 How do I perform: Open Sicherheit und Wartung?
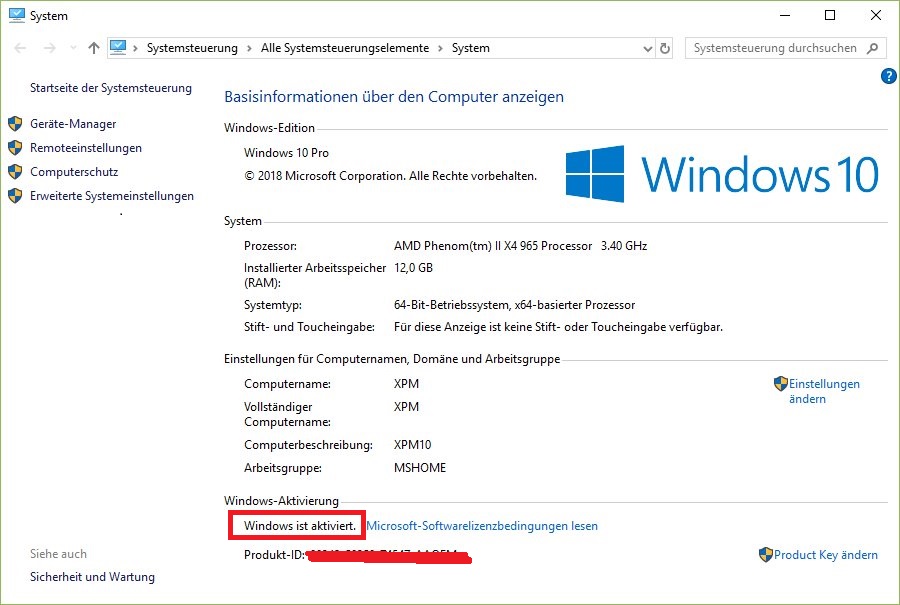pyautogui.click(x=92, y=577)
